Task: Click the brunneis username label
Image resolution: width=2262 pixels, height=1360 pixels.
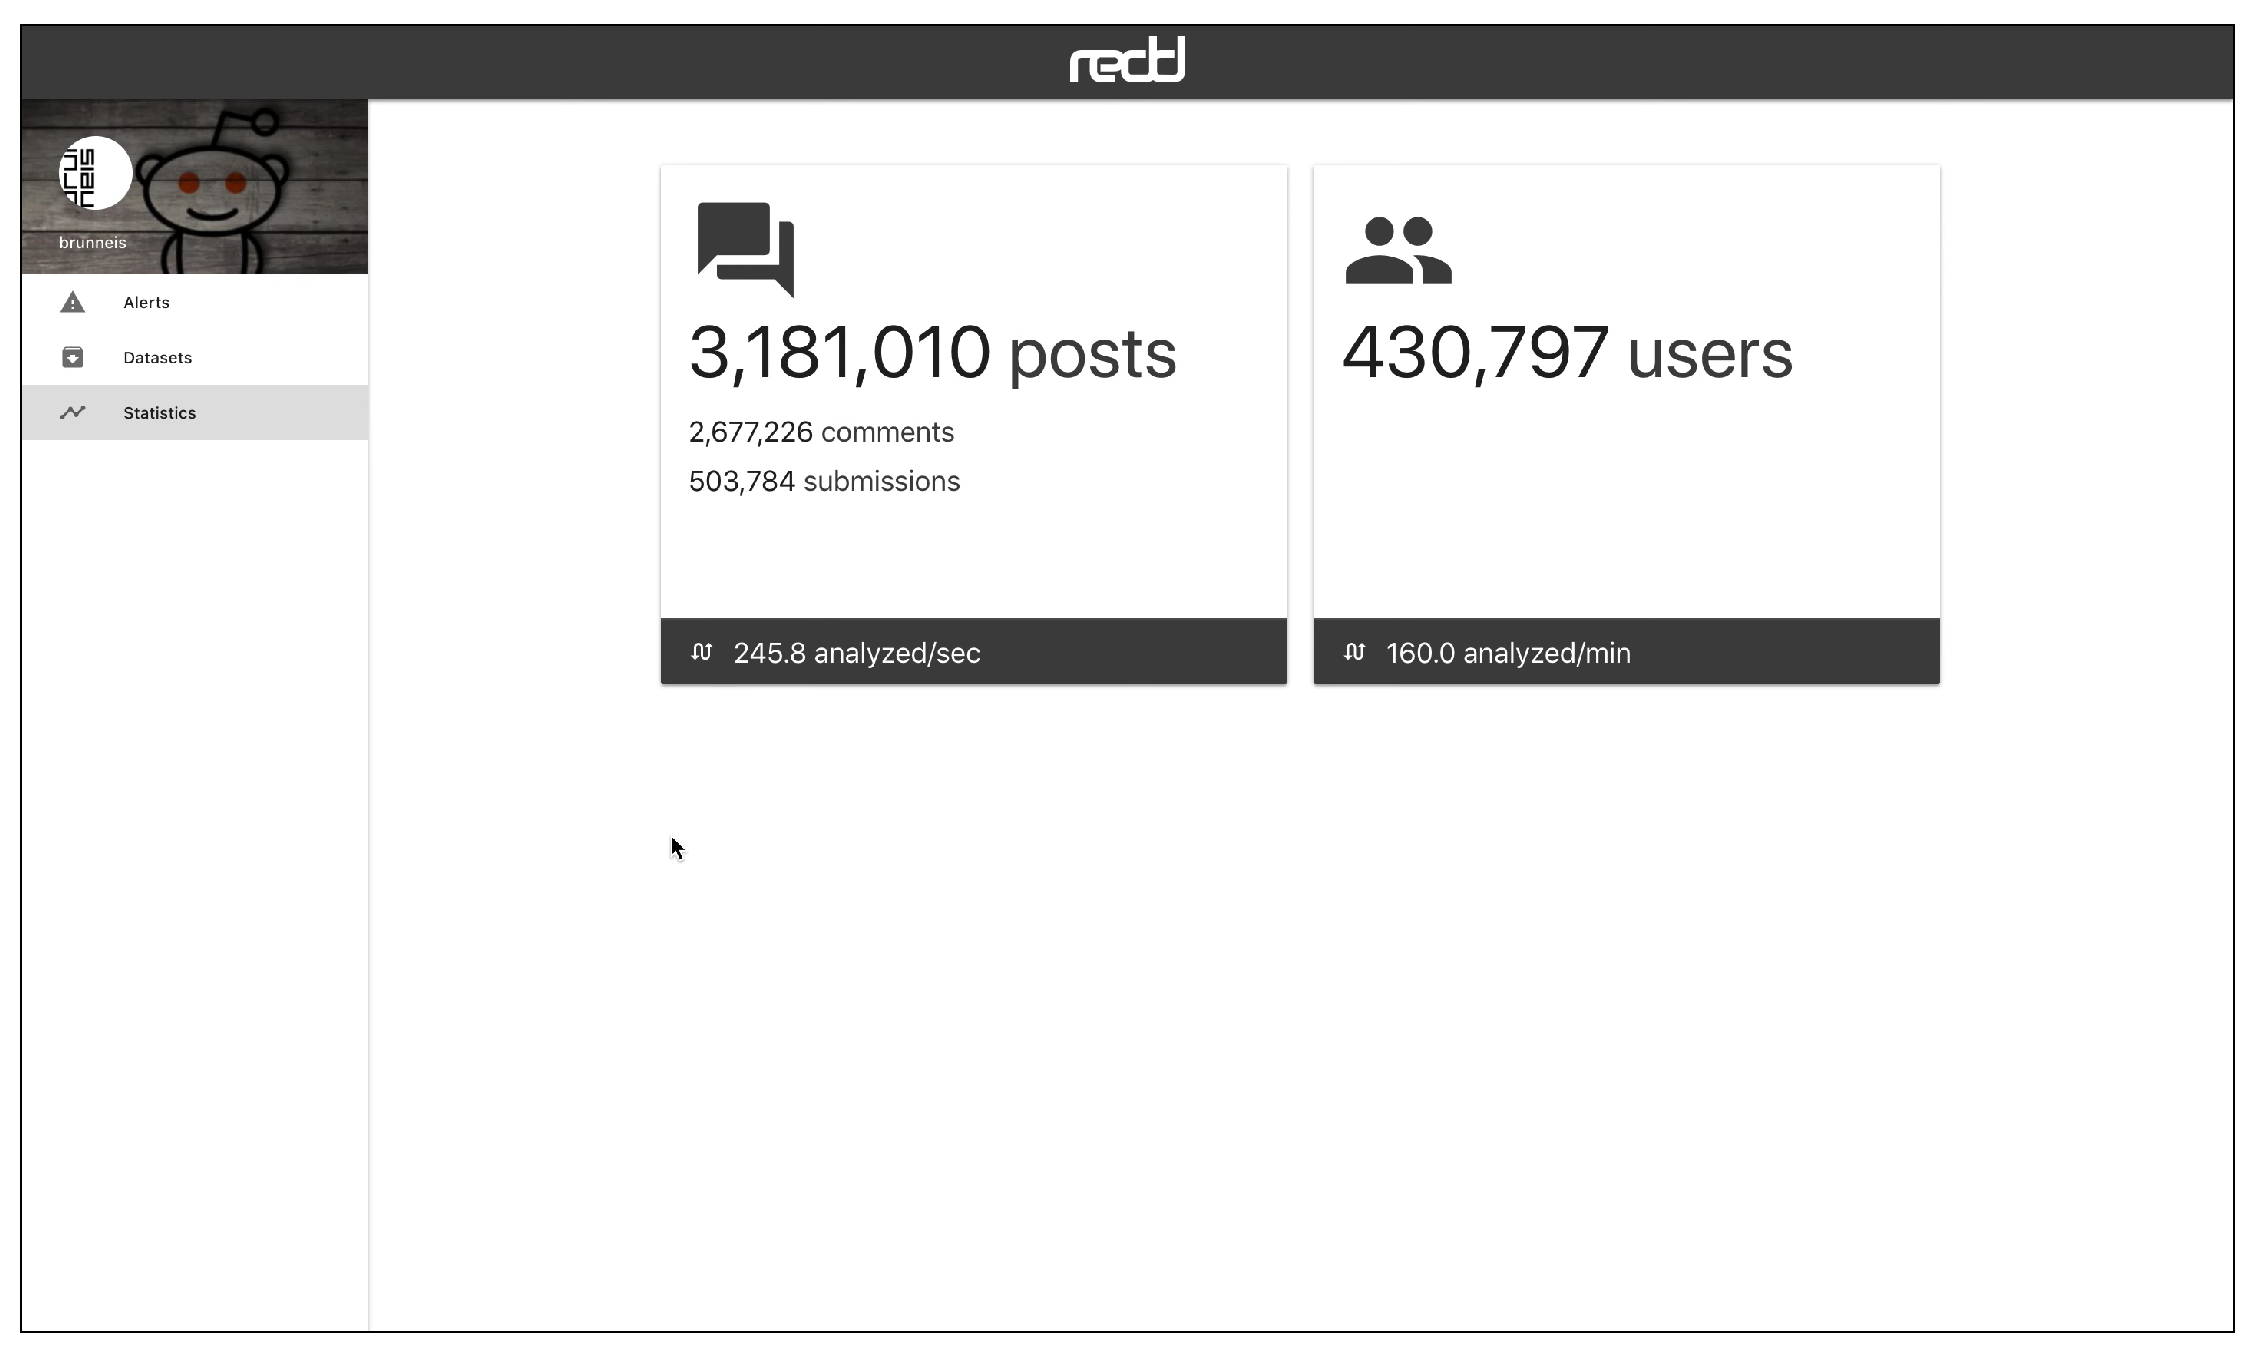Action: pyautogui.click(x=92, y=242)
